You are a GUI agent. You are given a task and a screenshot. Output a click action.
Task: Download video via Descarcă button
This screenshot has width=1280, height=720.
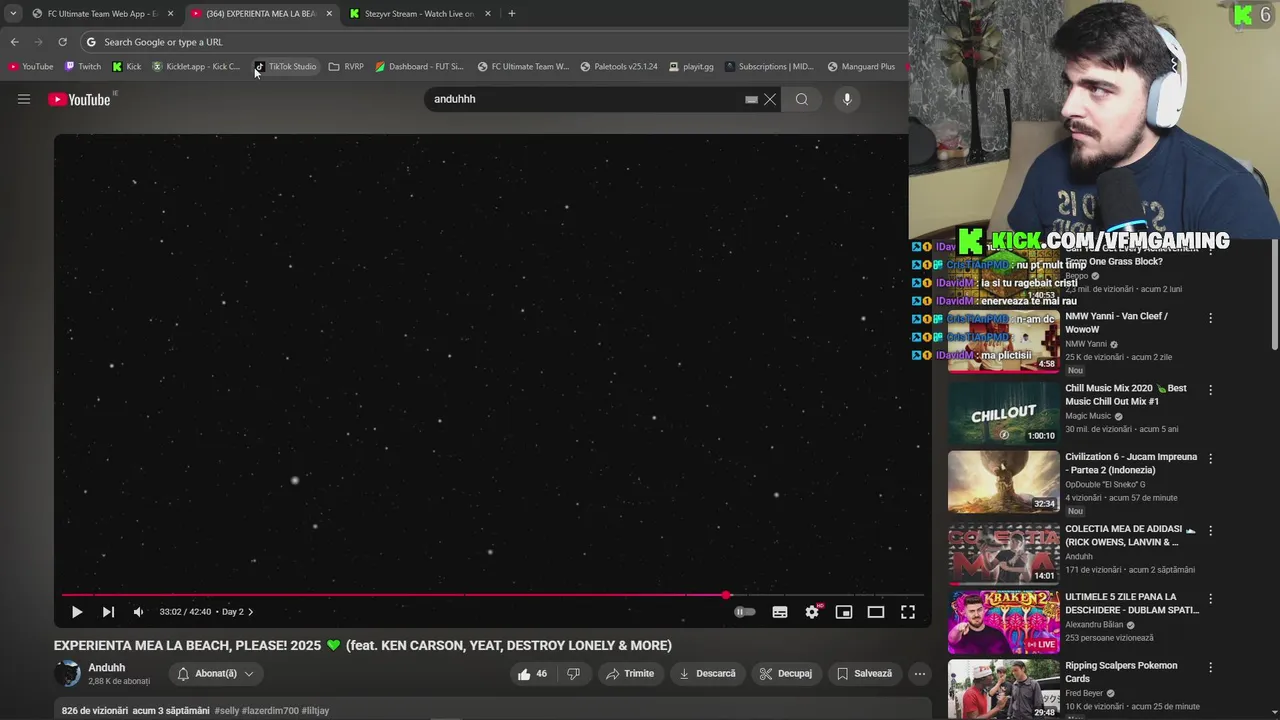707,674
